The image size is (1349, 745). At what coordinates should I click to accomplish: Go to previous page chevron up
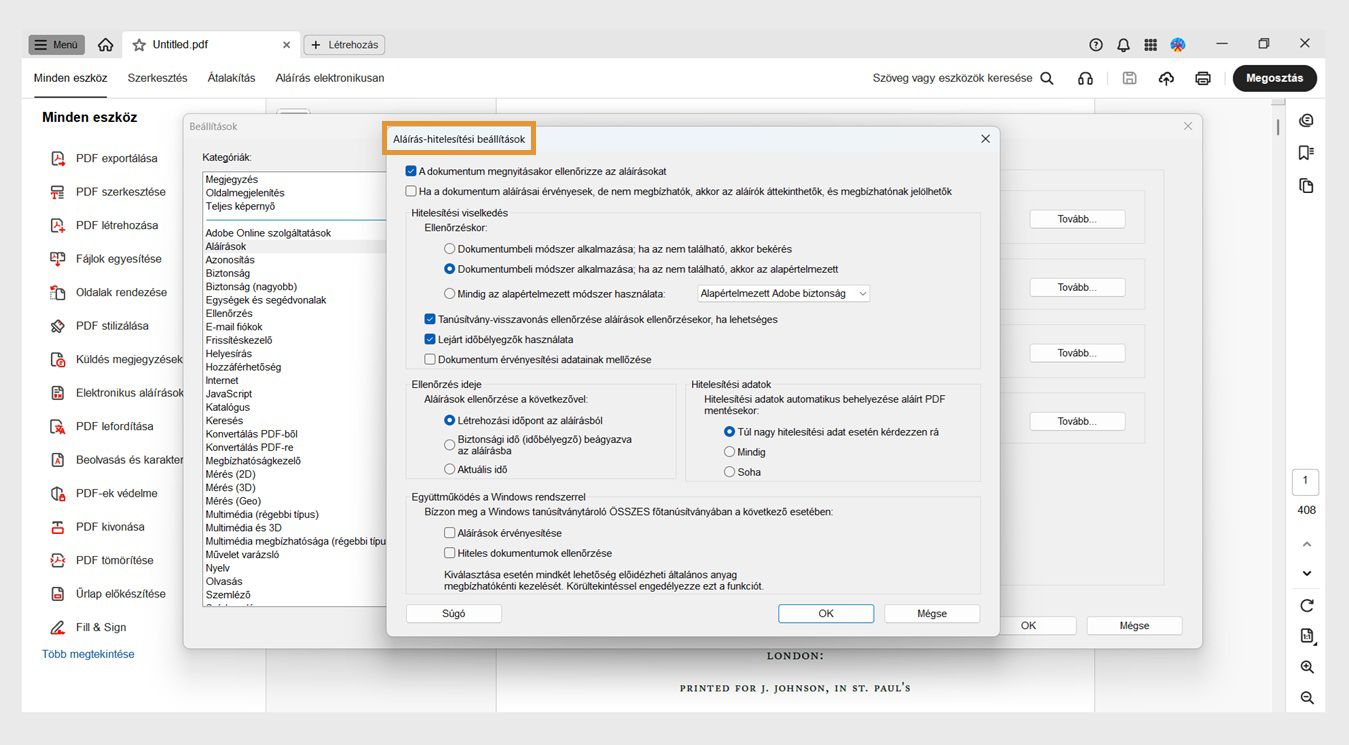click(1306, 544)
